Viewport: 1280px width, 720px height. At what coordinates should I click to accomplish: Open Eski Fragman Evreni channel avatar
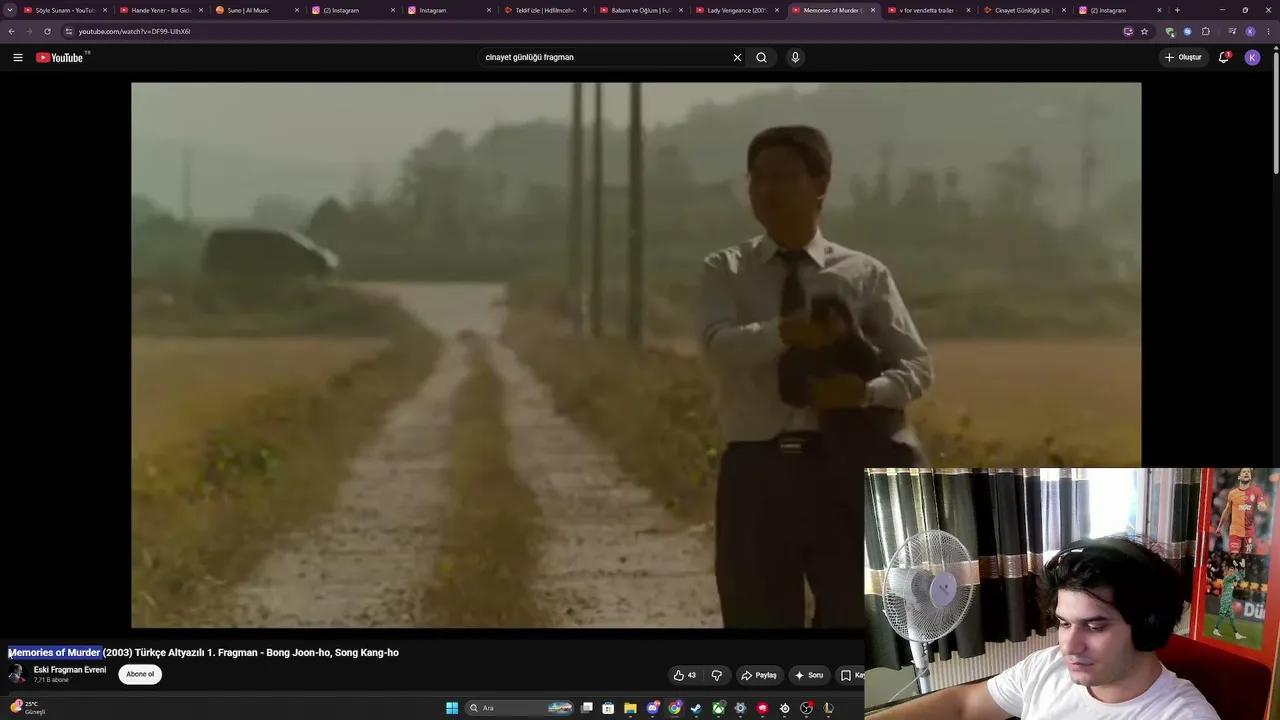pyautogui.click(x=17, y=674)
